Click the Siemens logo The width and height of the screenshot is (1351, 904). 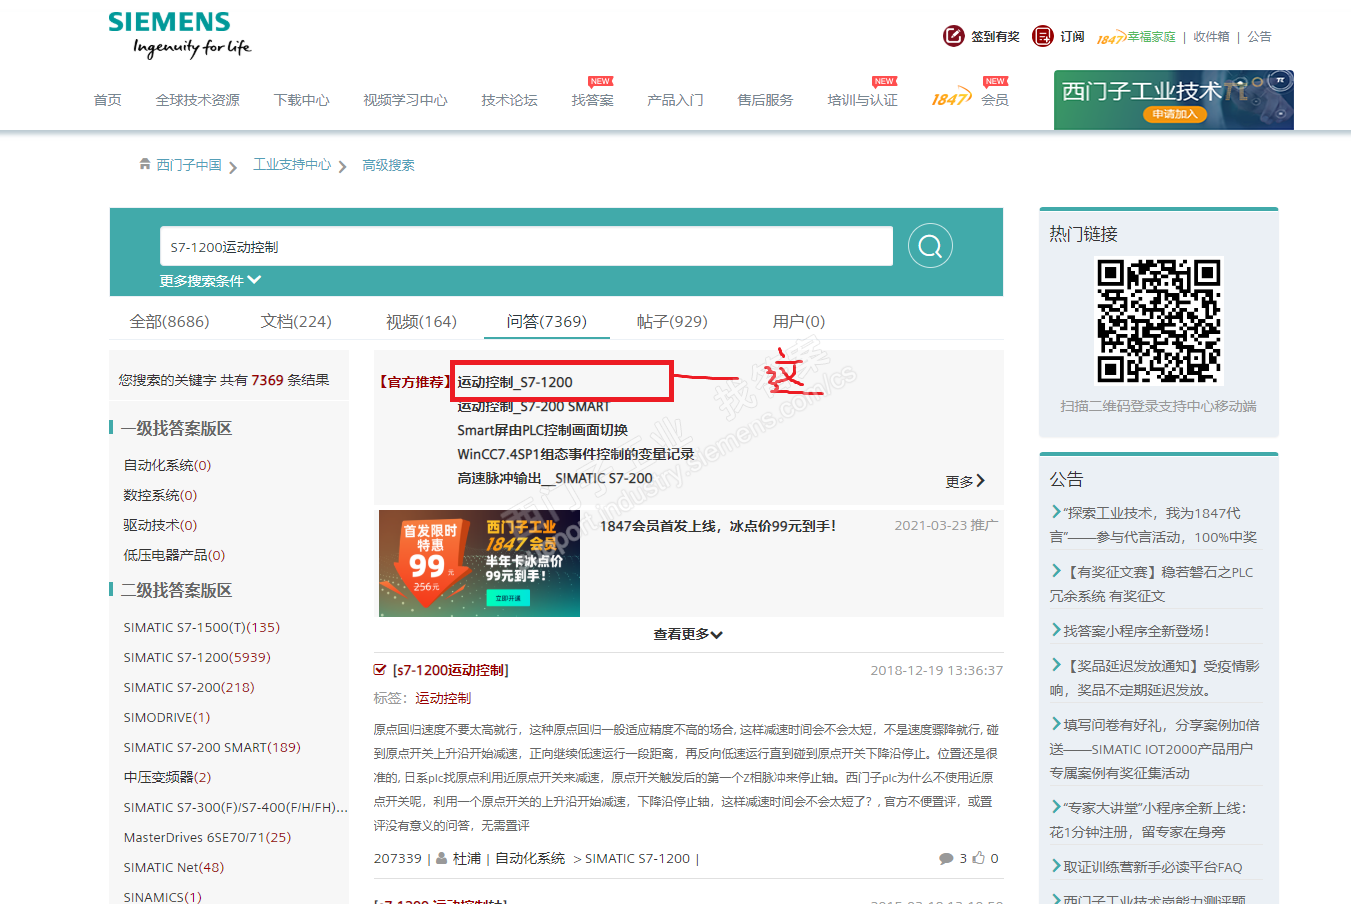179,35
